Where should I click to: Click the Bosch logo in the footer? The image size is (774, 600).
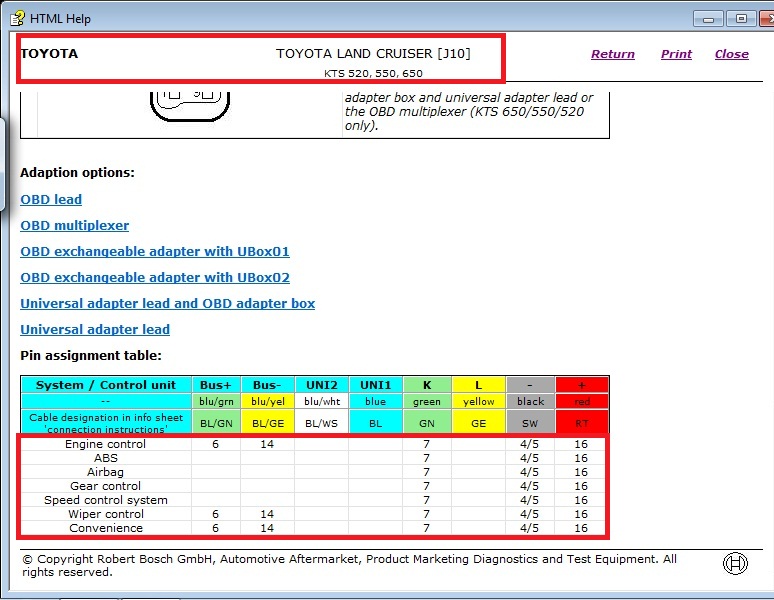pos(734,564)
